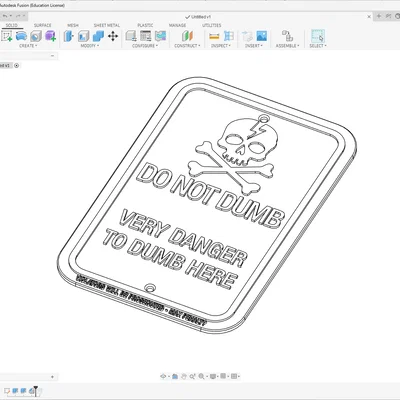Screen dimensions: 400x400
Task: Expand the CONFIGURE dropdown menu
Action: tap(145, 46)
